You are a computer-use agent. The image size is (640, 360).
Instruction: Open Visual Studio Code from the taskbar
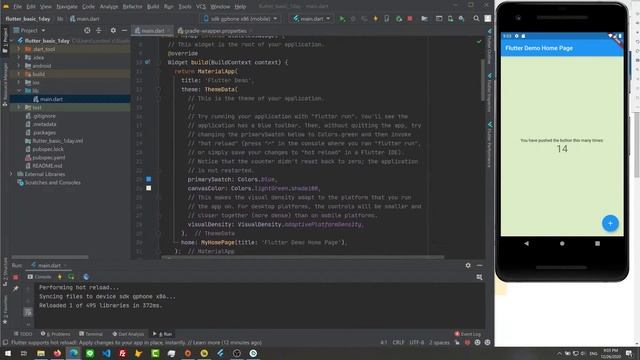(107, 353)
